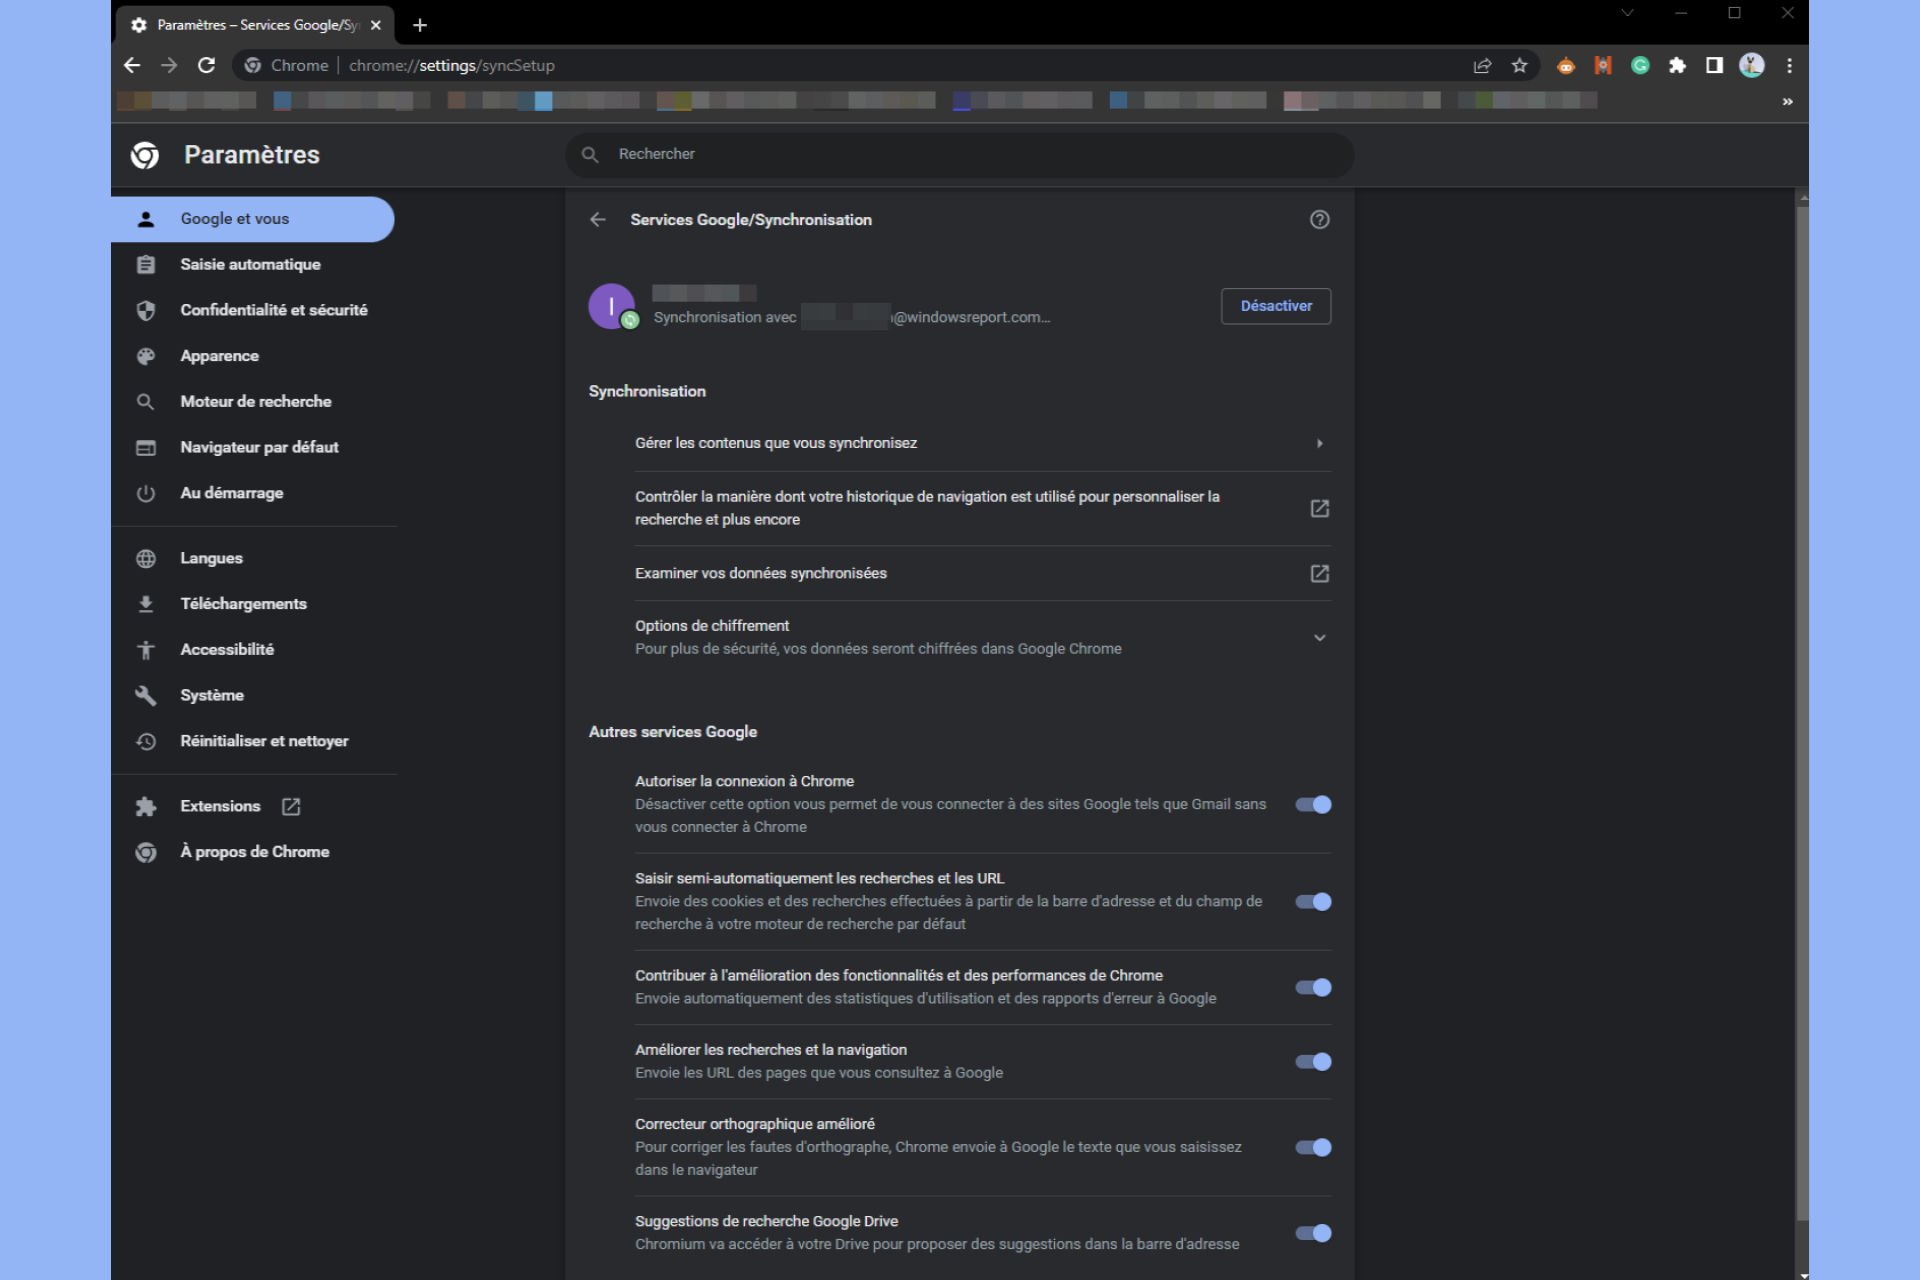
Task: Click the Rechercher settings search field
Action: point(960,154)
